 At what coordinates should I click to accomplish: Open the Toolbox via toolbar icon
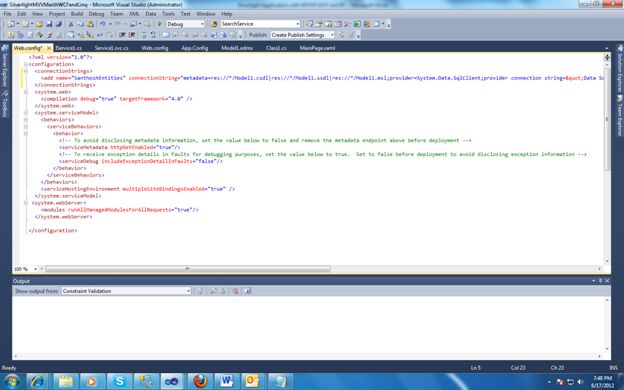click(x=347, y=24)
